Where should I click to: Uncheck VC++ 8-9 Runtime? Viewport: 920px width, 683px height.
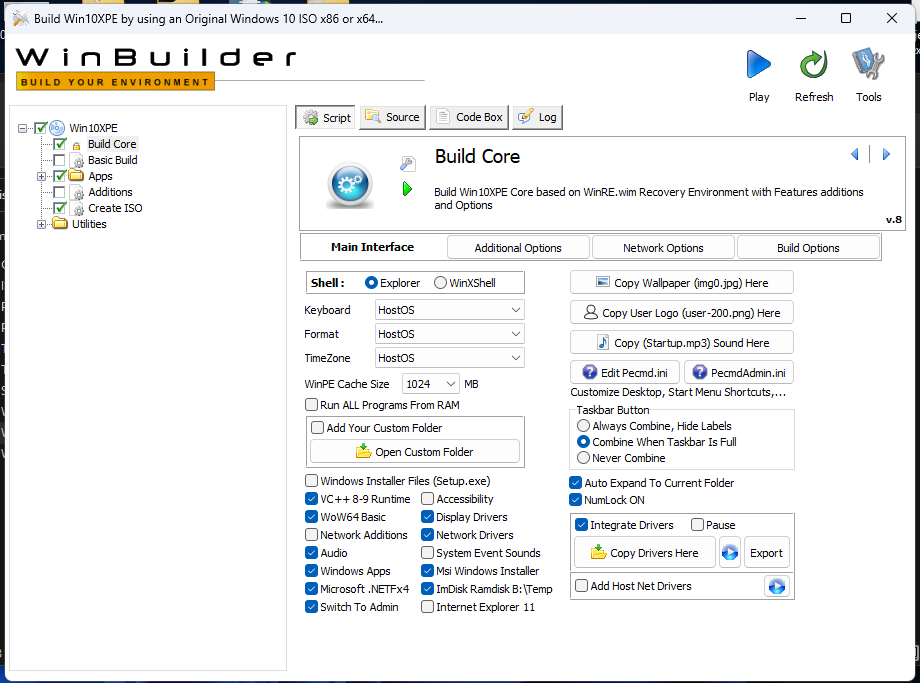coord(312,499)
